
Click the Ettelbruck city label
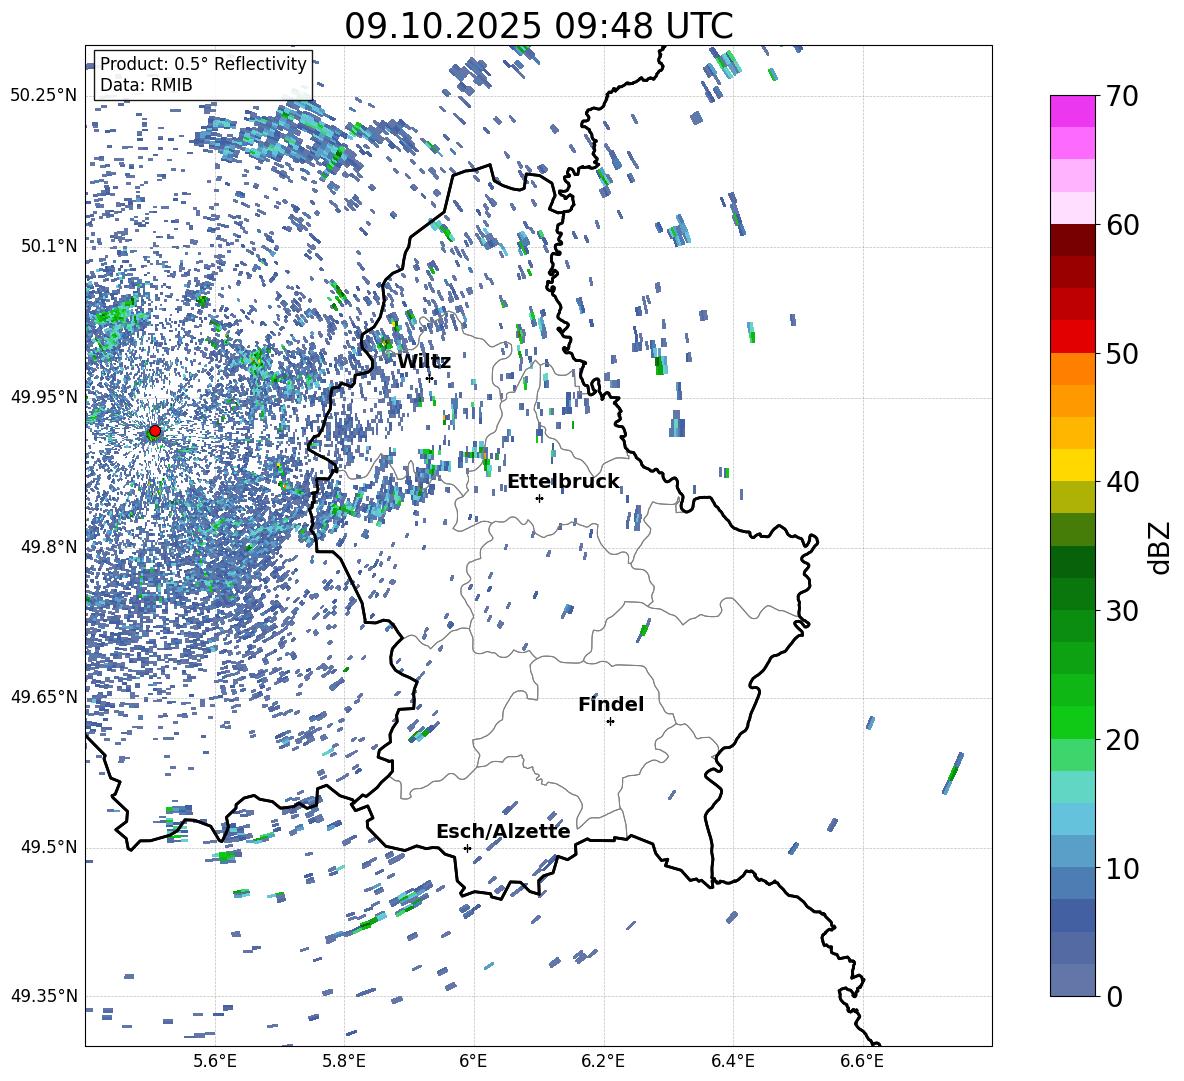563,482
